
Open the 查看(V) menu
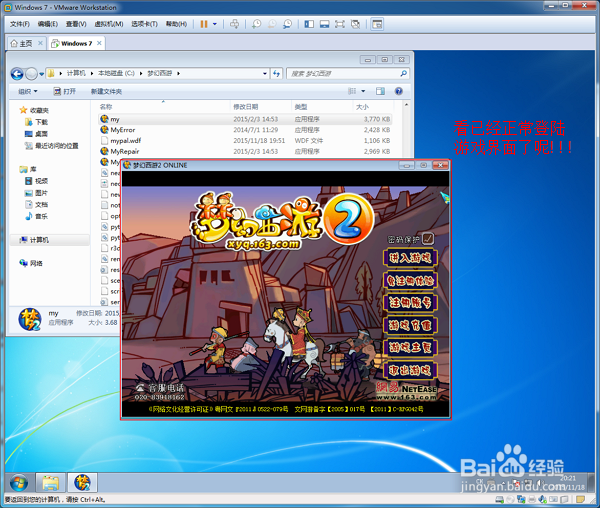point(76,24)
